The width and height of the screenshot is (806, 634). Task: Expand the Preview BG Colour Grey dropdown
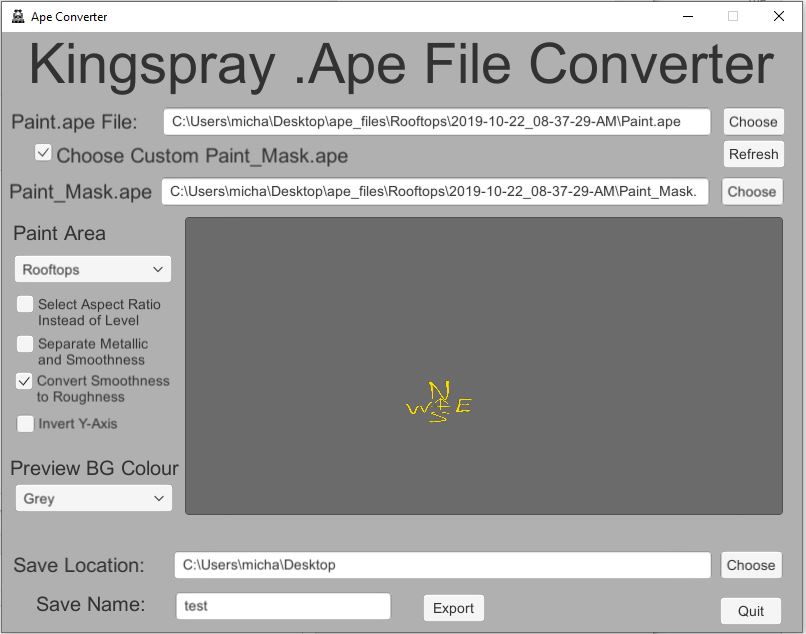coord(93,498)
